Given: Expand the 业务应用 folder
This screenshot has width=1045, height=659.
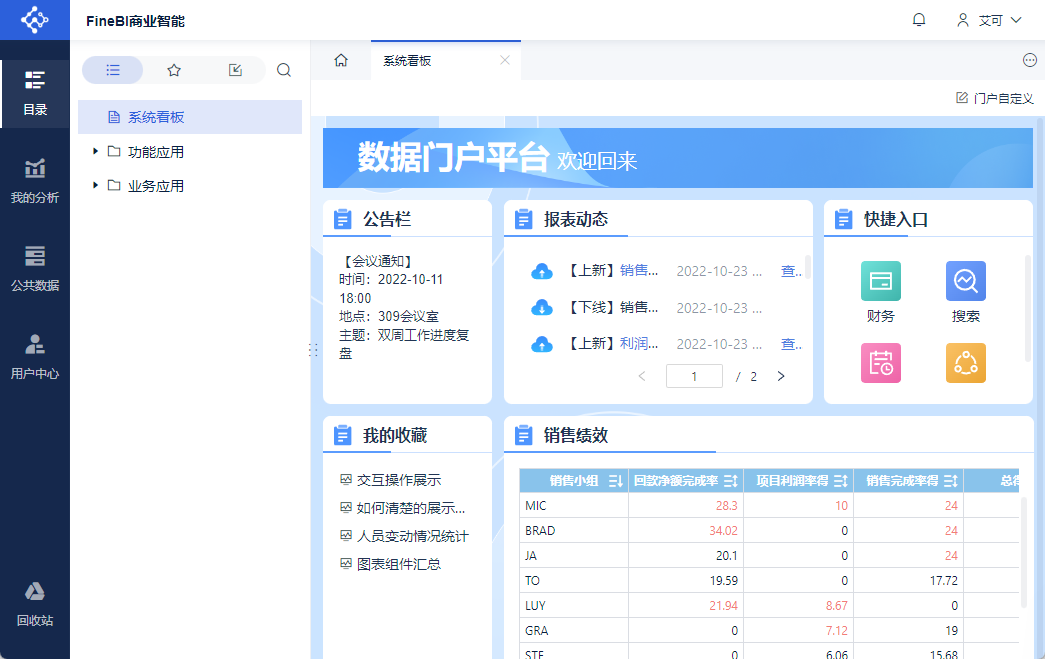Looking at the screenshot, I should click(96, 186).
